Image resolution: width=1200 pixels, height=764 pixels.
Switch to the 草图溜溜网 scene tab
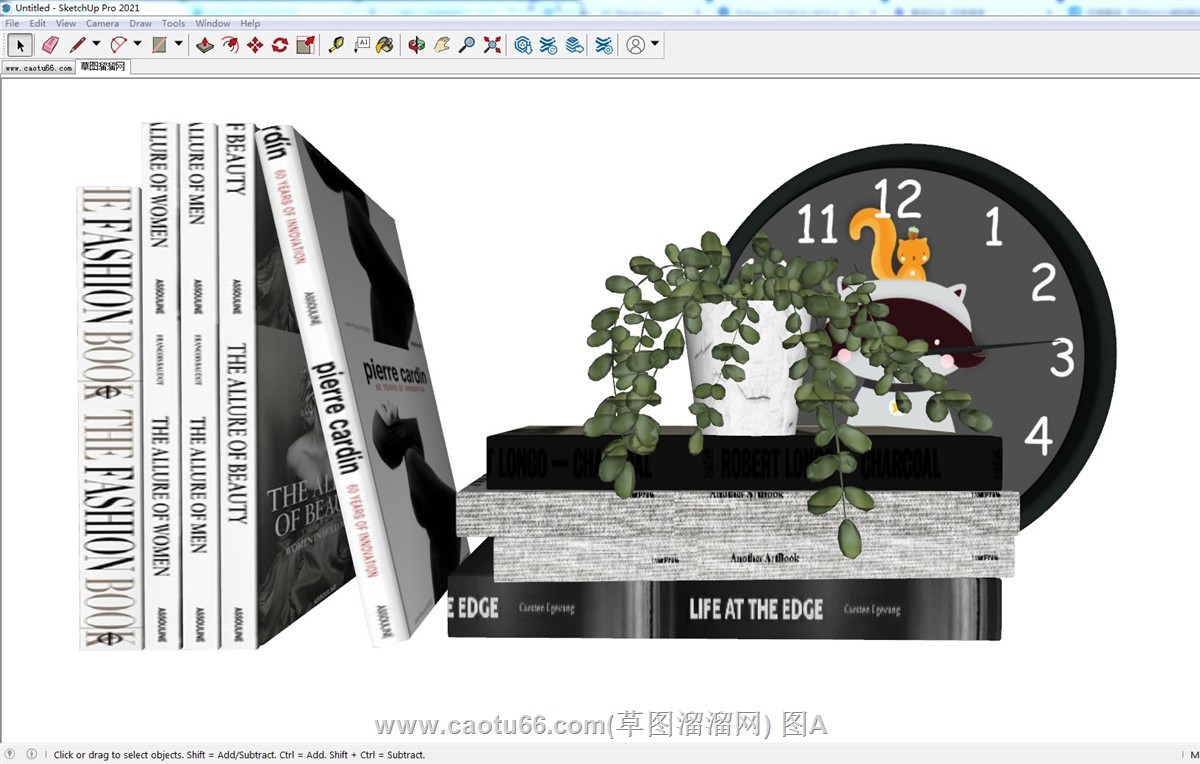(103, 68)
